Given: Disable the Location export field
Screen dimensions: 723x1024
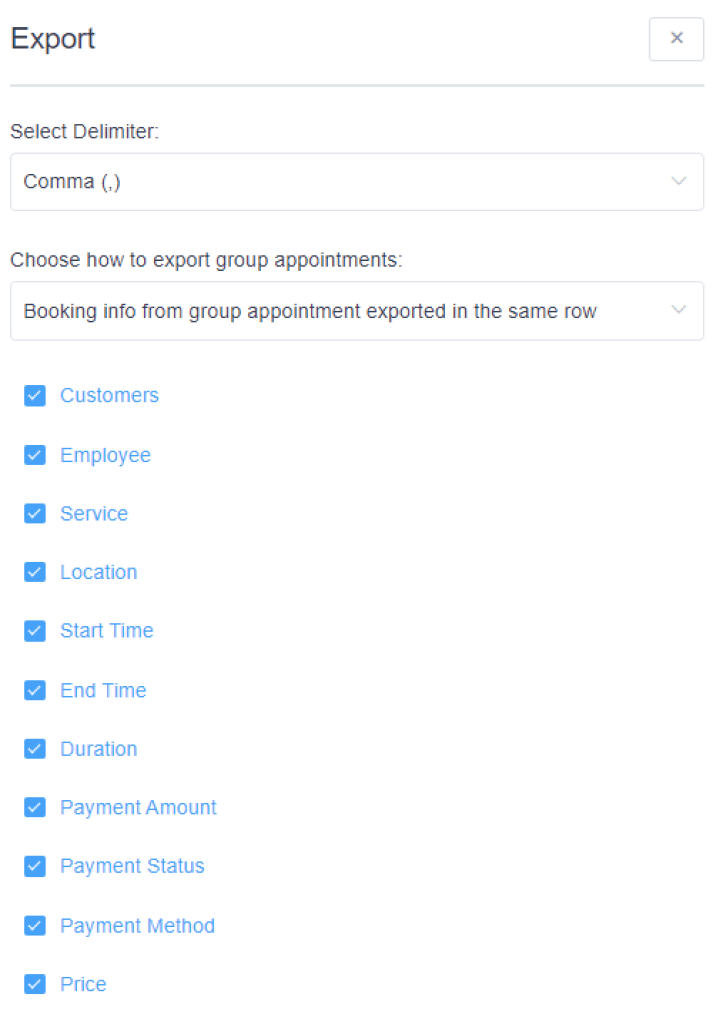Looking at the screenshot, I should (x=35, y=572).
